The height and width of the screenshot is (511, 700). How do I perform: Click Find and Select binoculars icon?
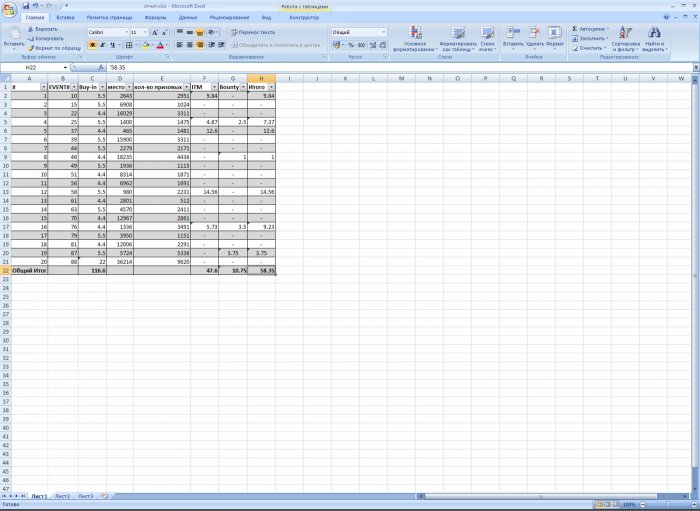point(654,35)
